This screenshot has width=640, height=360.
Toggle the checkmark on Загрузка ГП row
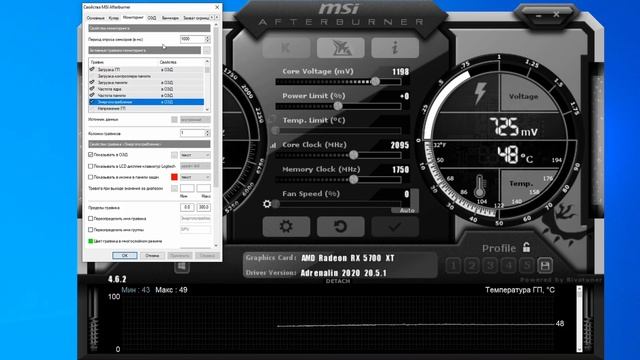(92, 69)
